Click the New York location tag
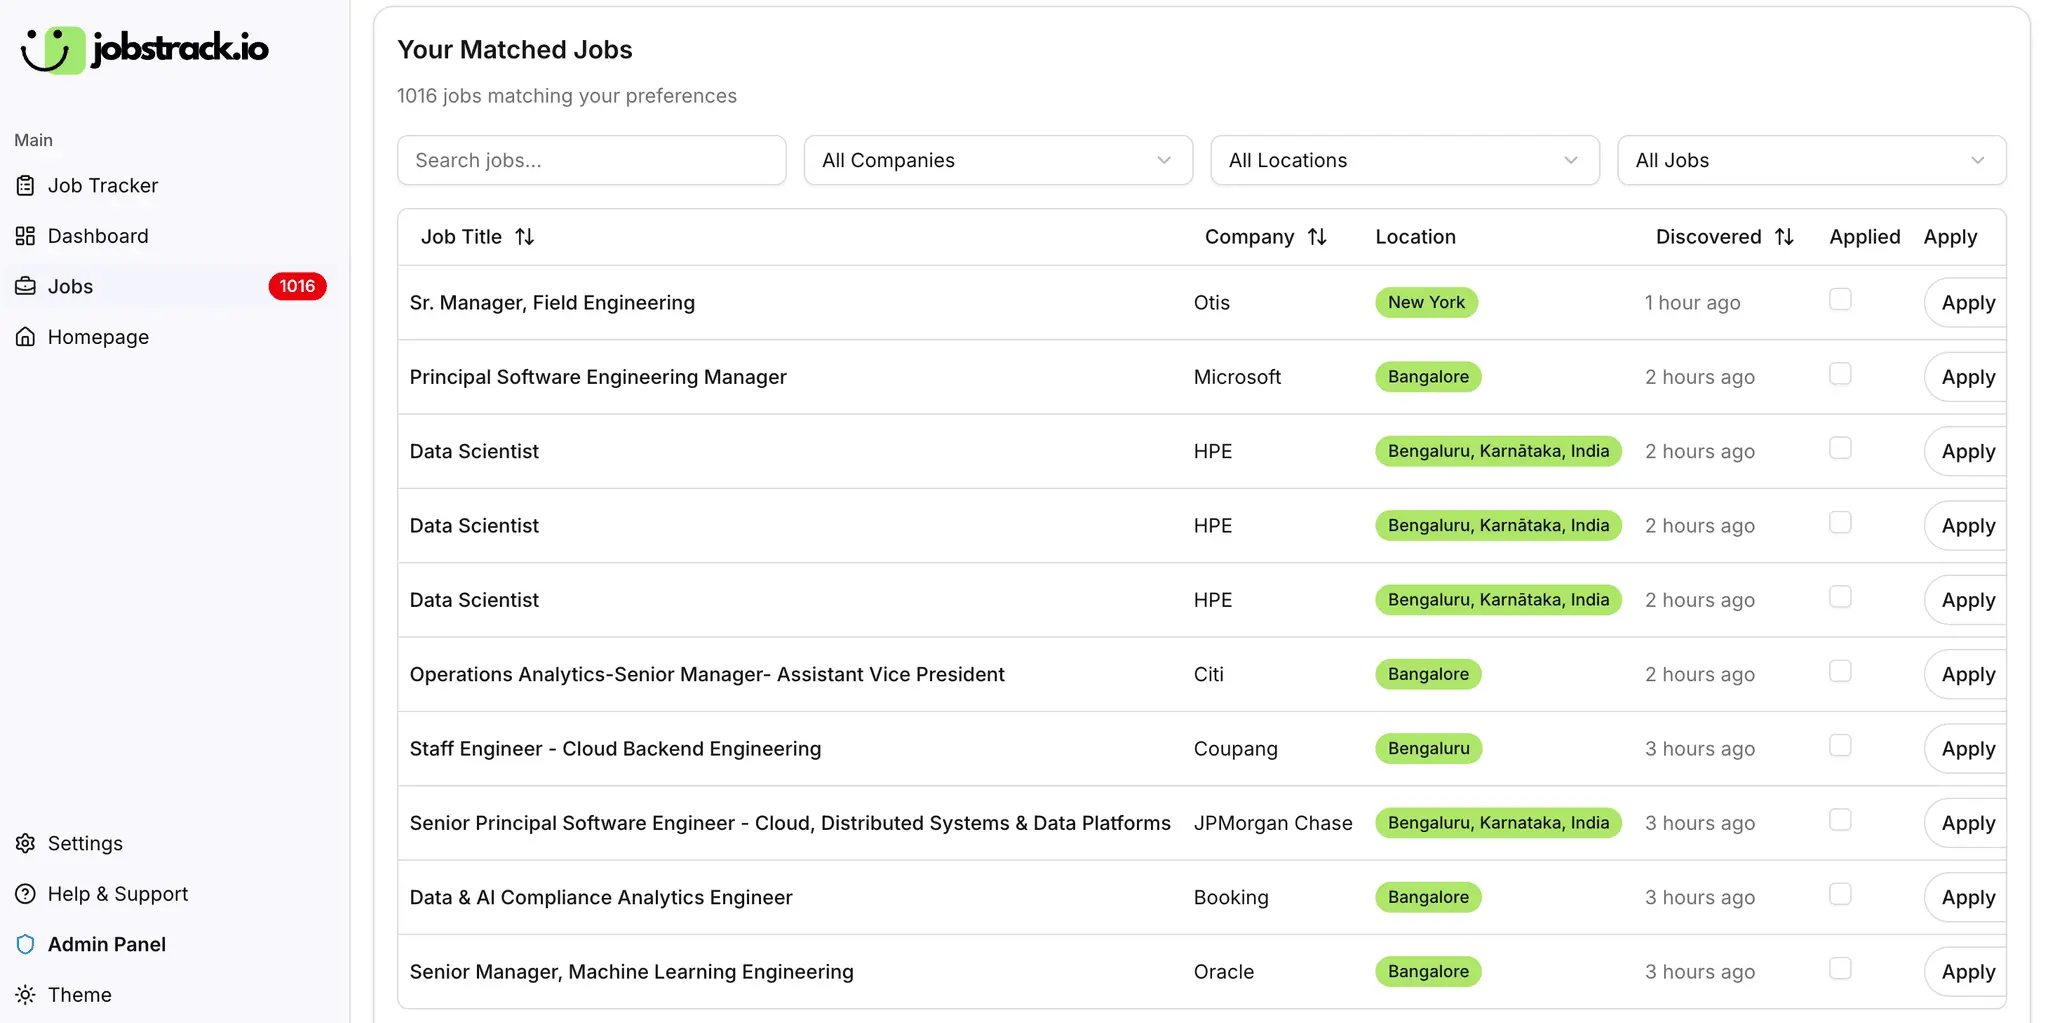Viewport: 2048px width, 1023px height. [x=1426, y=302]
